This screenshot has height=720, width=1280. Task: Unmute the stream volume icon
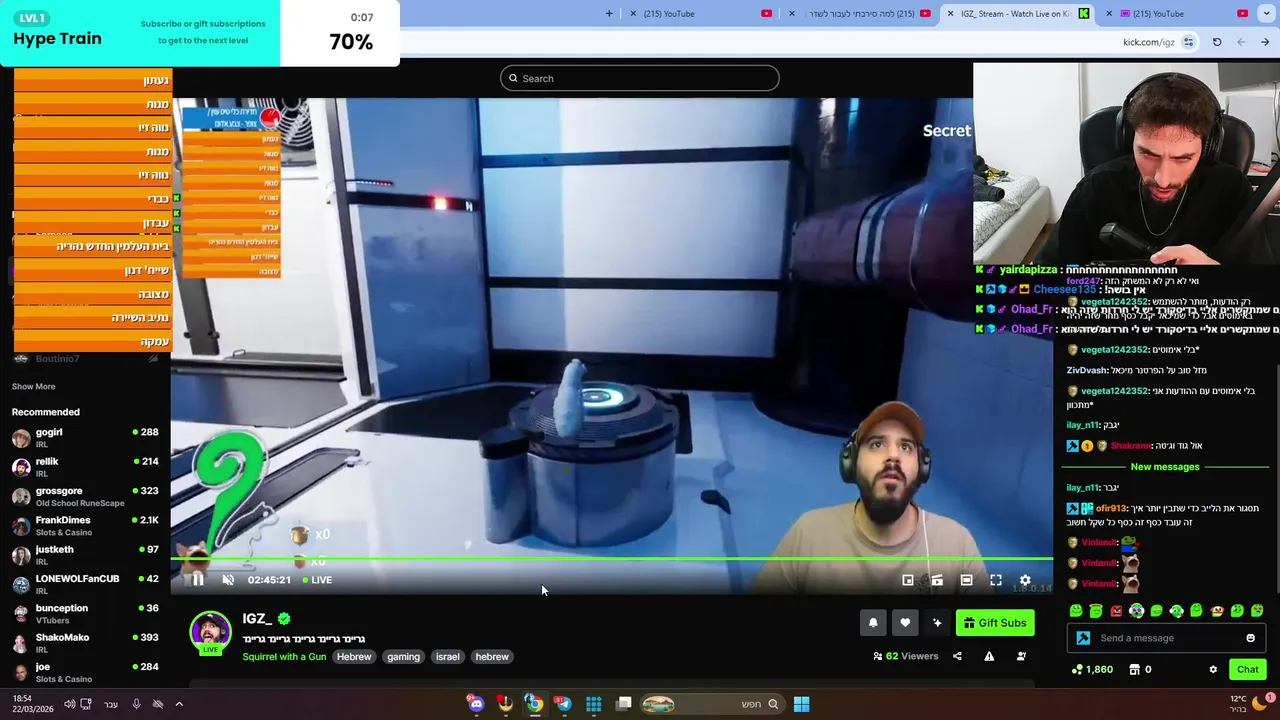pos(228,580)
